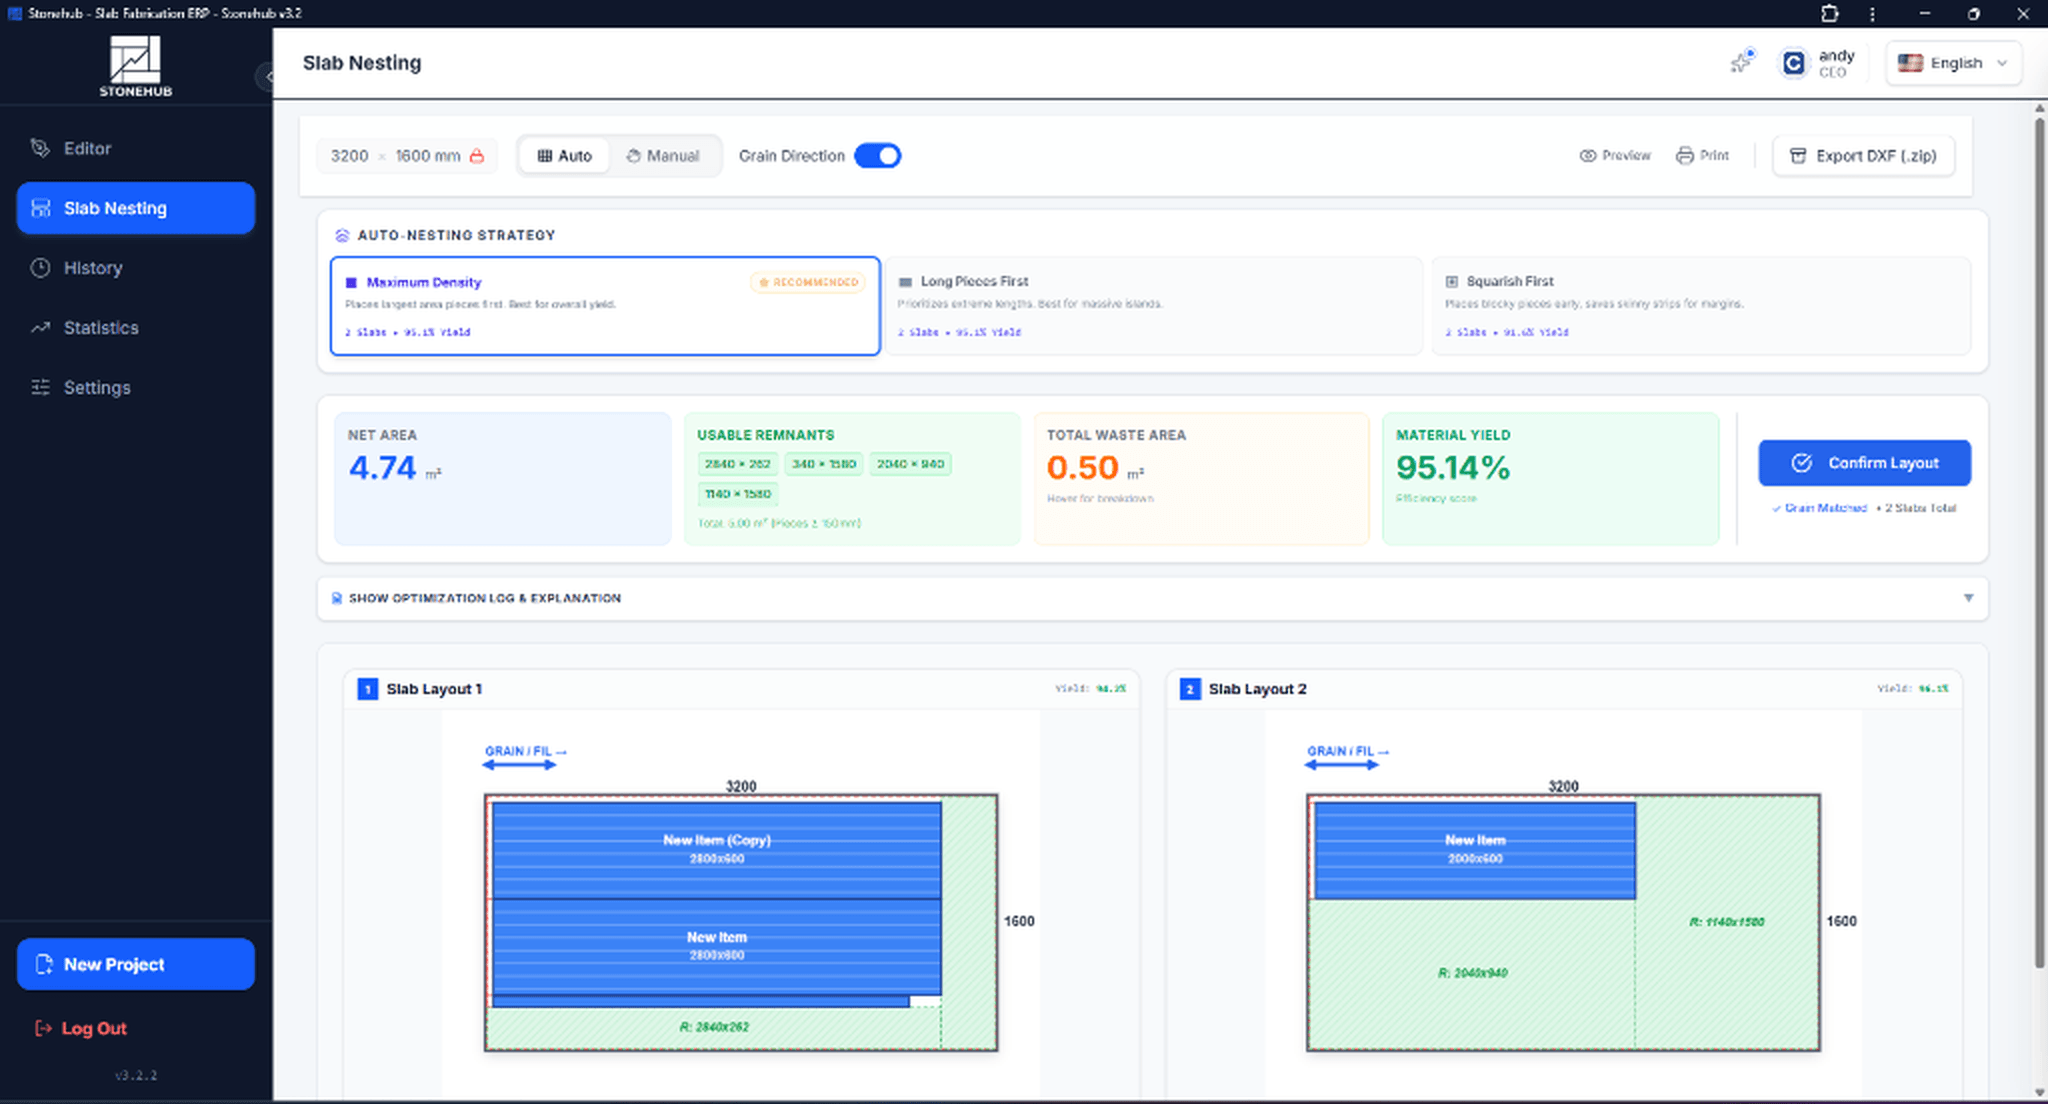This screenshot has width=2048, height=1104.
Task: Select the New Item 2800x600 piece on slab 1
Action: coord(716,946)
